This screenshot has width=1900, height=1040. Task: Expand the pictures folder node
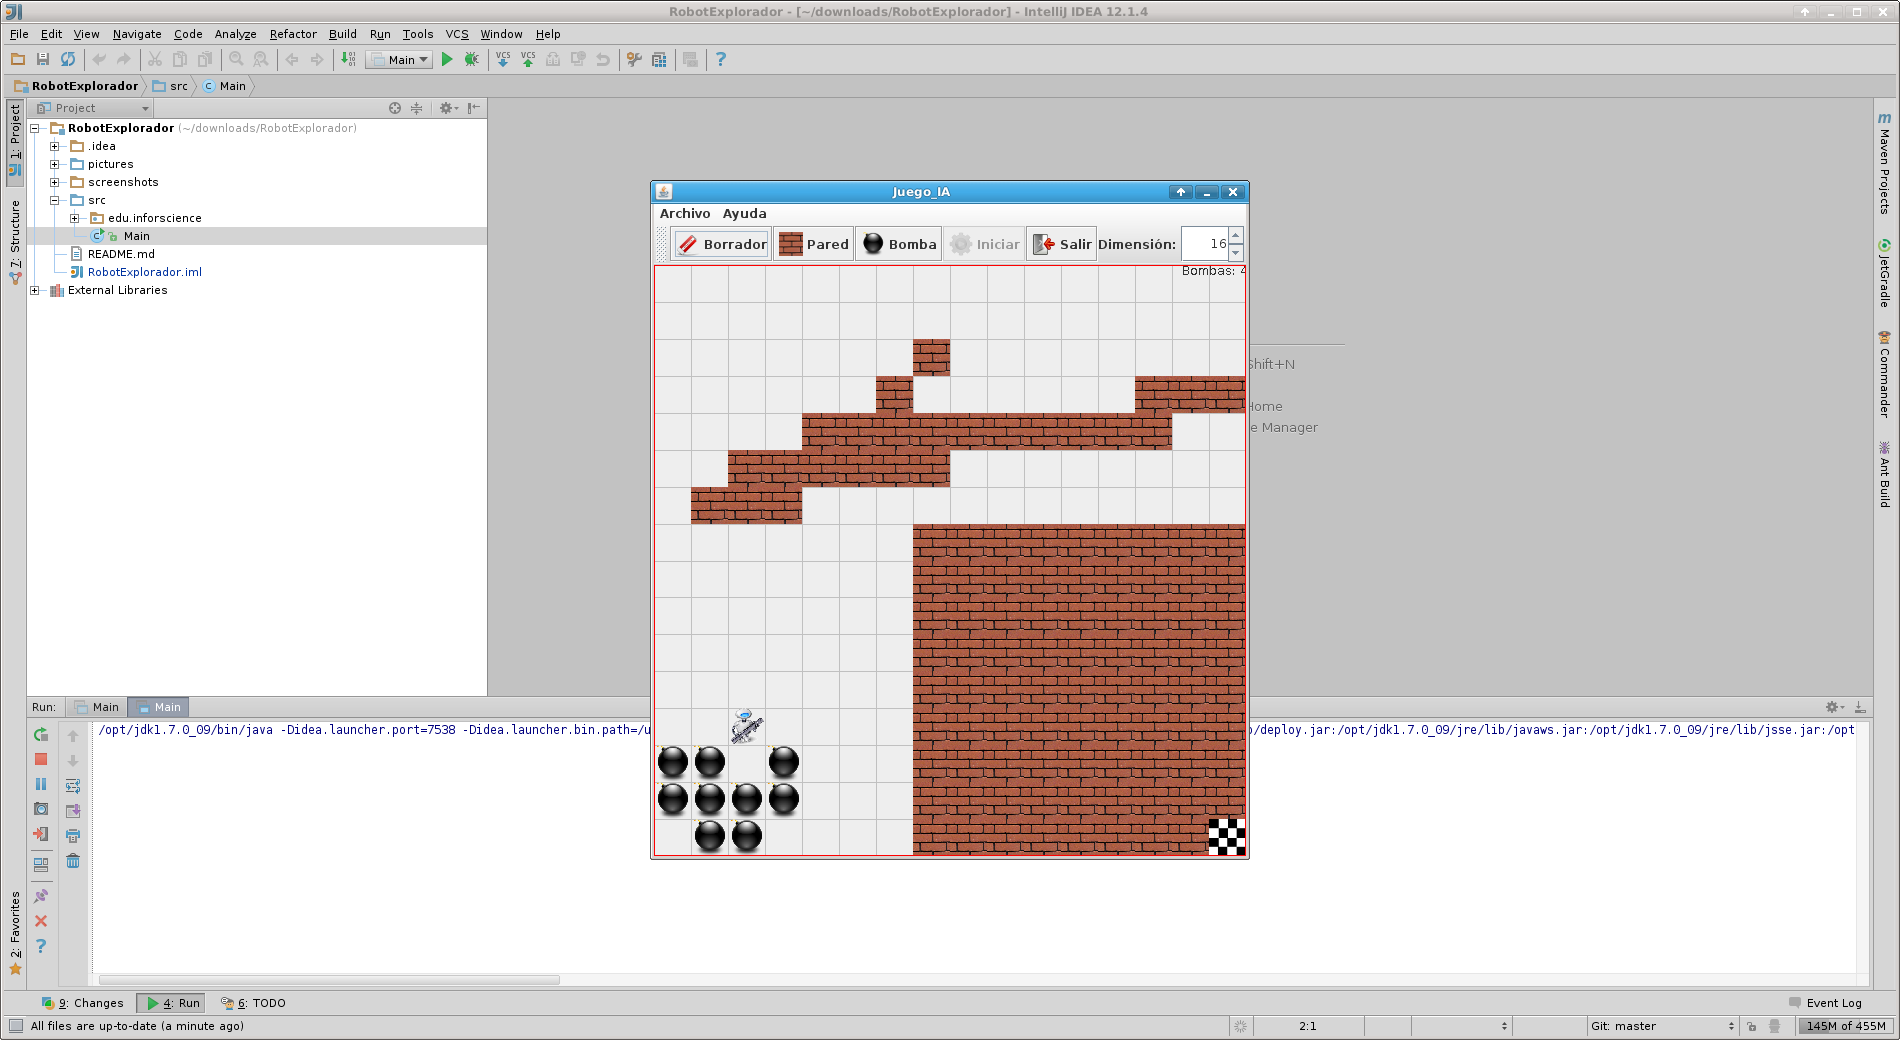coord(55,164)
